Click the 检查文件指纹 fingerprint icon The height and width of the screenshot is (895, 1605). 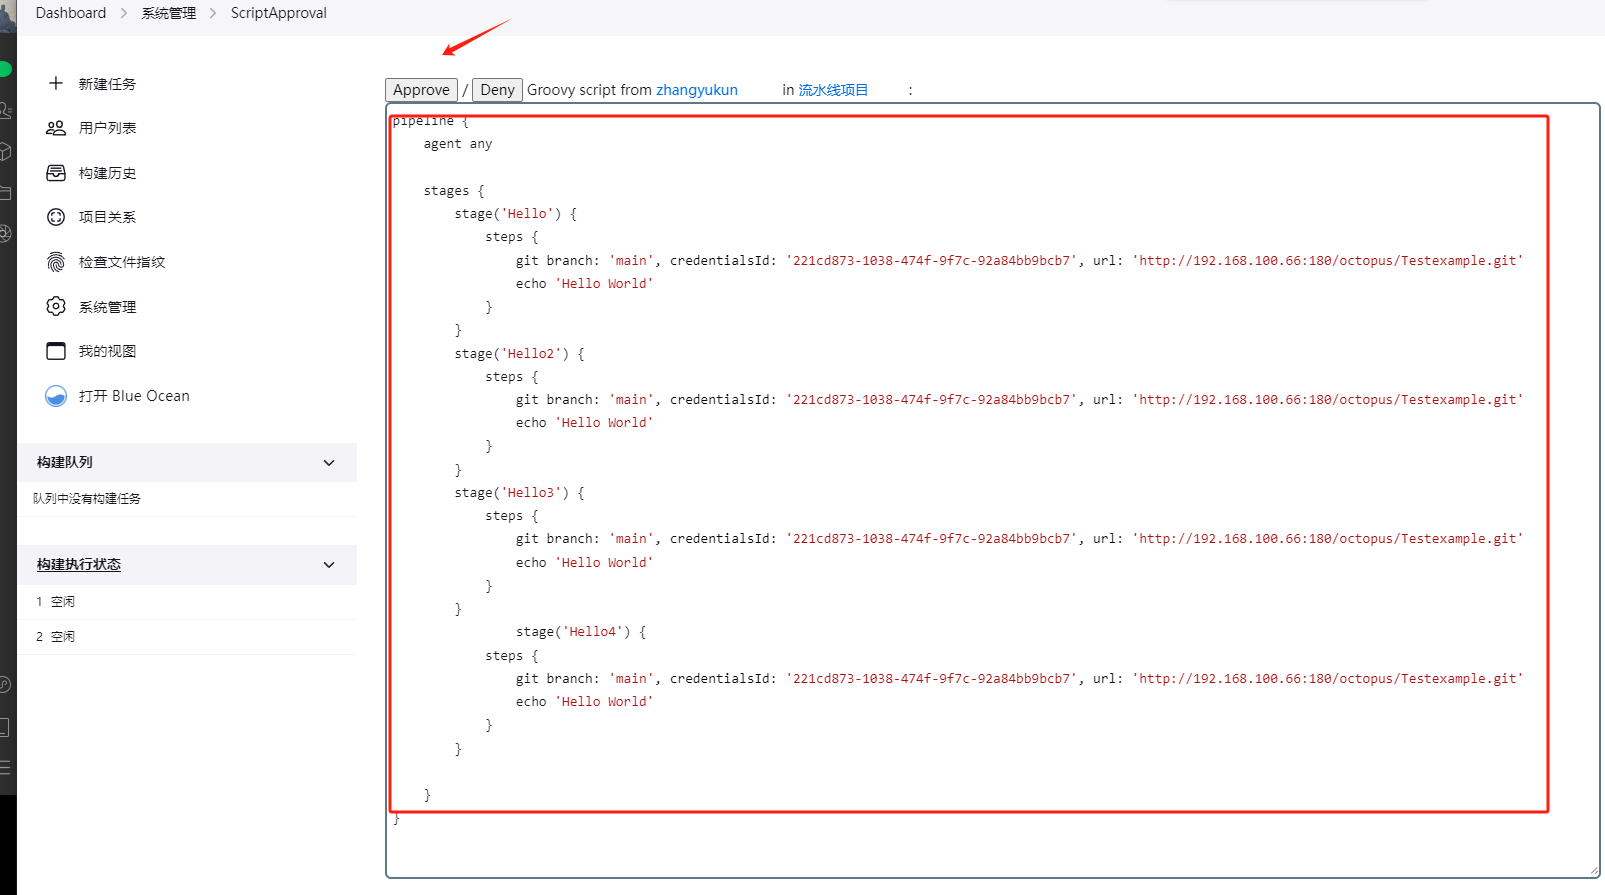tap(56, 262)
